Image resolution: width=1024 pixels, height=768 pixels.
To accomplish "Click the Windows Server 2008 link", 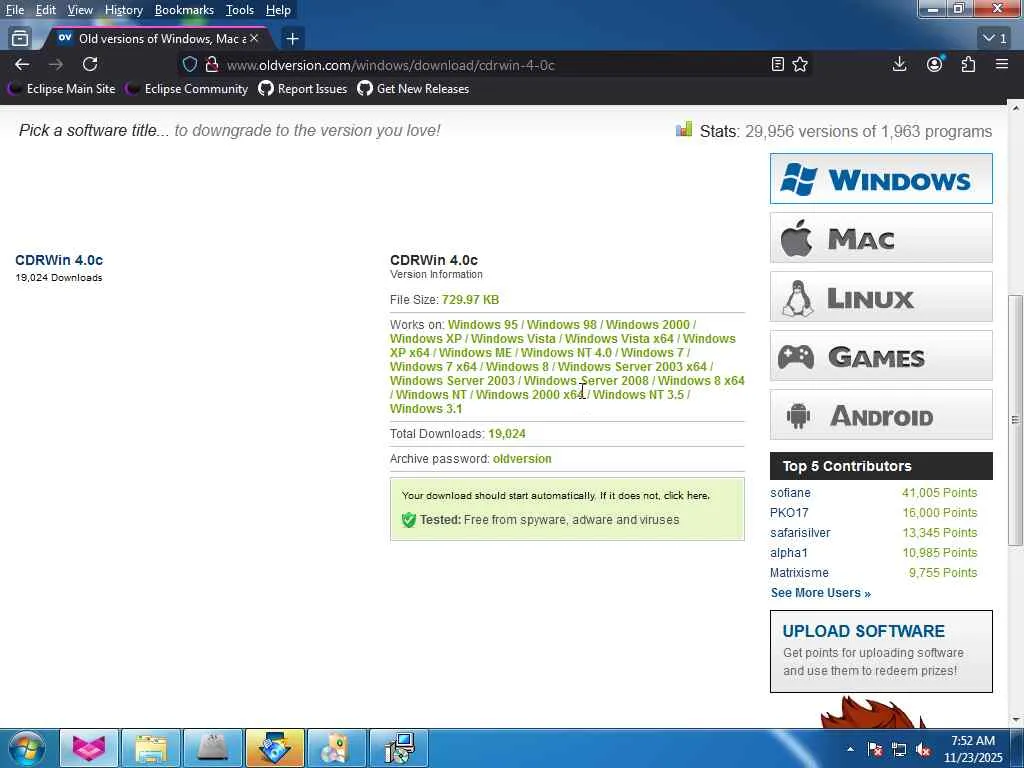I will coord(586,381).
